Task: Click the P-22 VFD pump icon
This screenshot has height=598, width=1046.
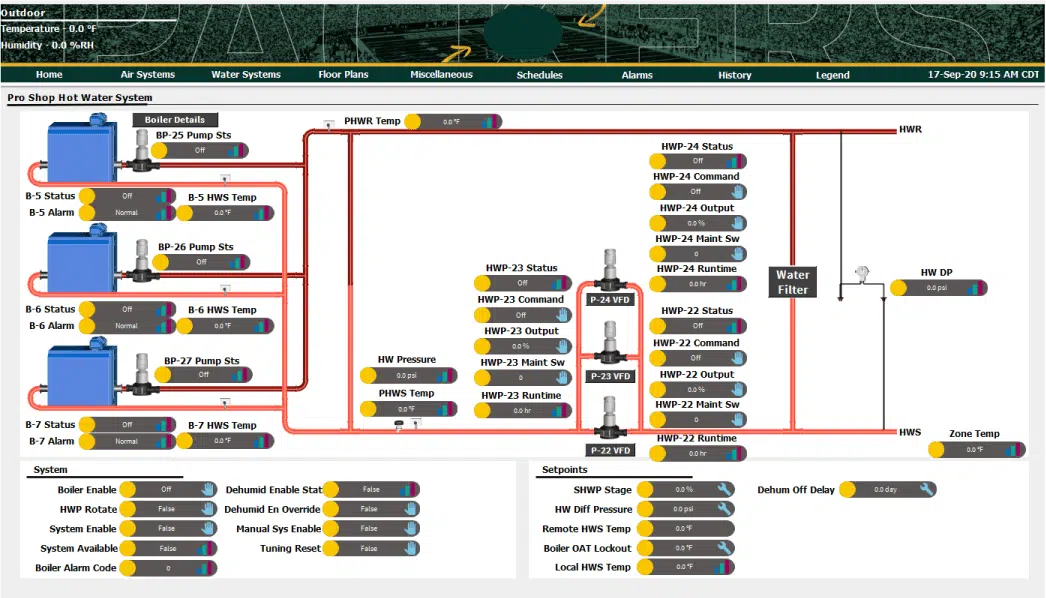Action: (610, 418)
